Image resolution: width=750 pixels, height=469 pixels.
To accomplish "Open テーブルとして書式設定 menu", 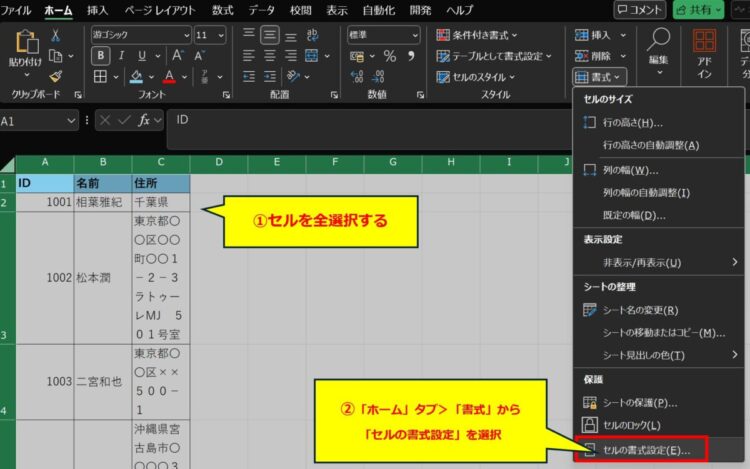I will coord(494,56).
